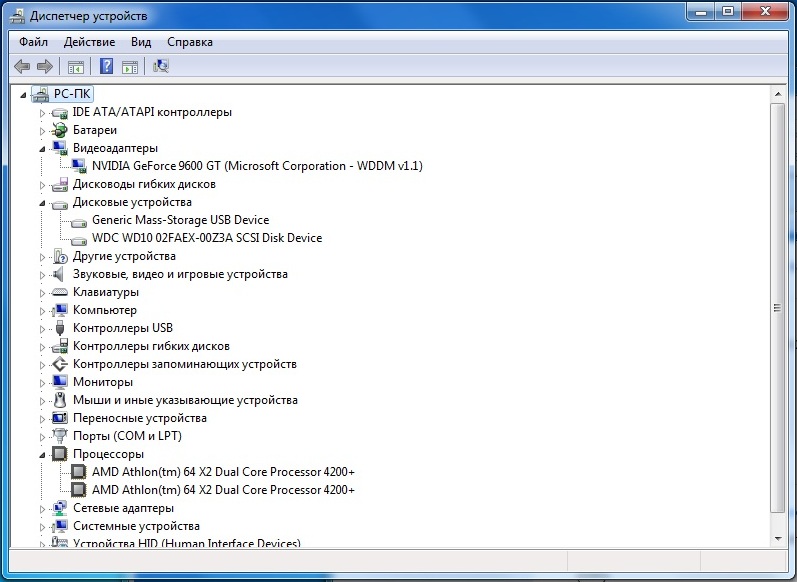Expand the Мониторы node
797x582 pixels.
[43, 382]
